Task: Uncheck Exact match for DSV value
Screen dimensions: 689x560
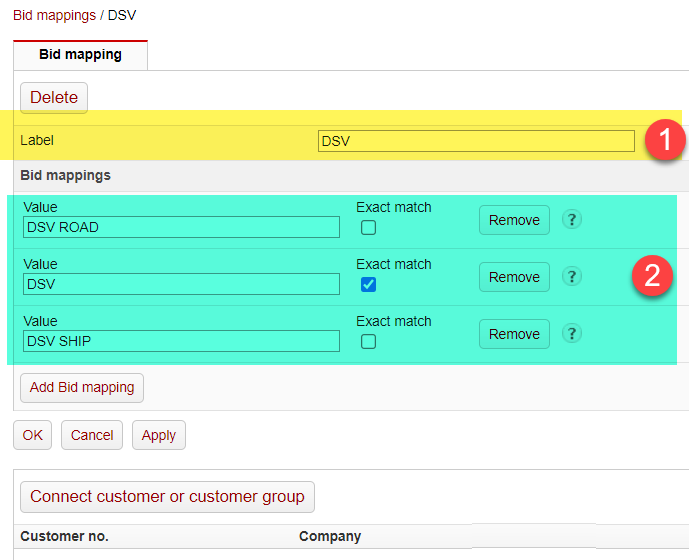Action: click(368, 284)
